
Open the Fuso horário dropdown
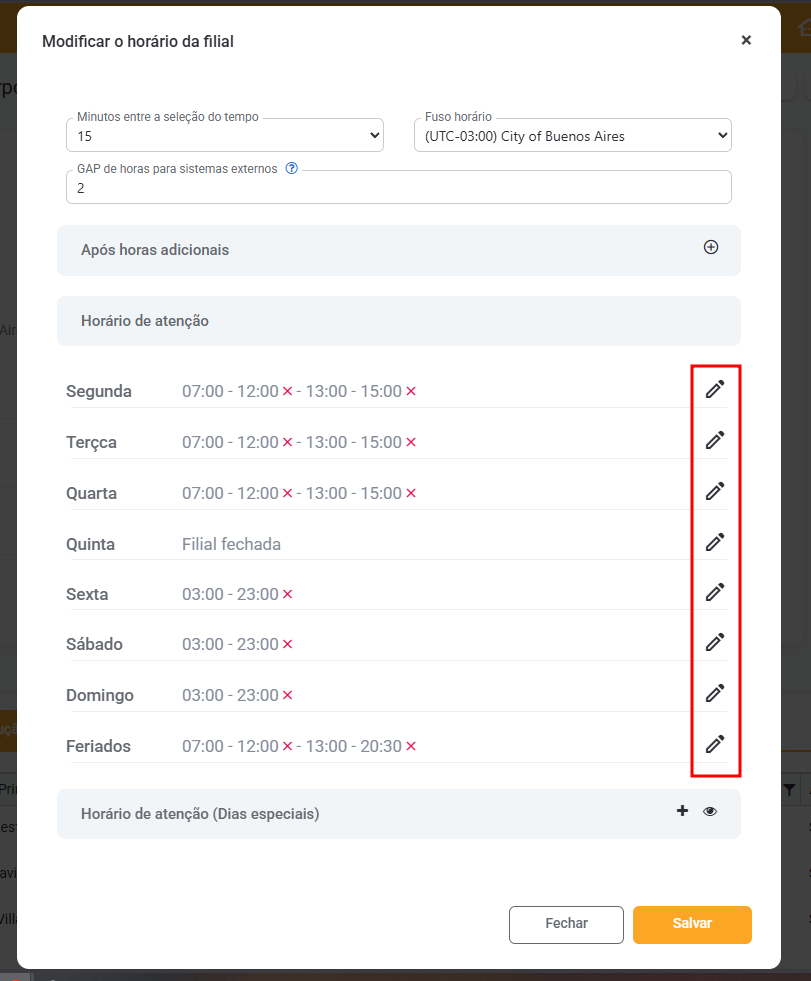(572, 136)
